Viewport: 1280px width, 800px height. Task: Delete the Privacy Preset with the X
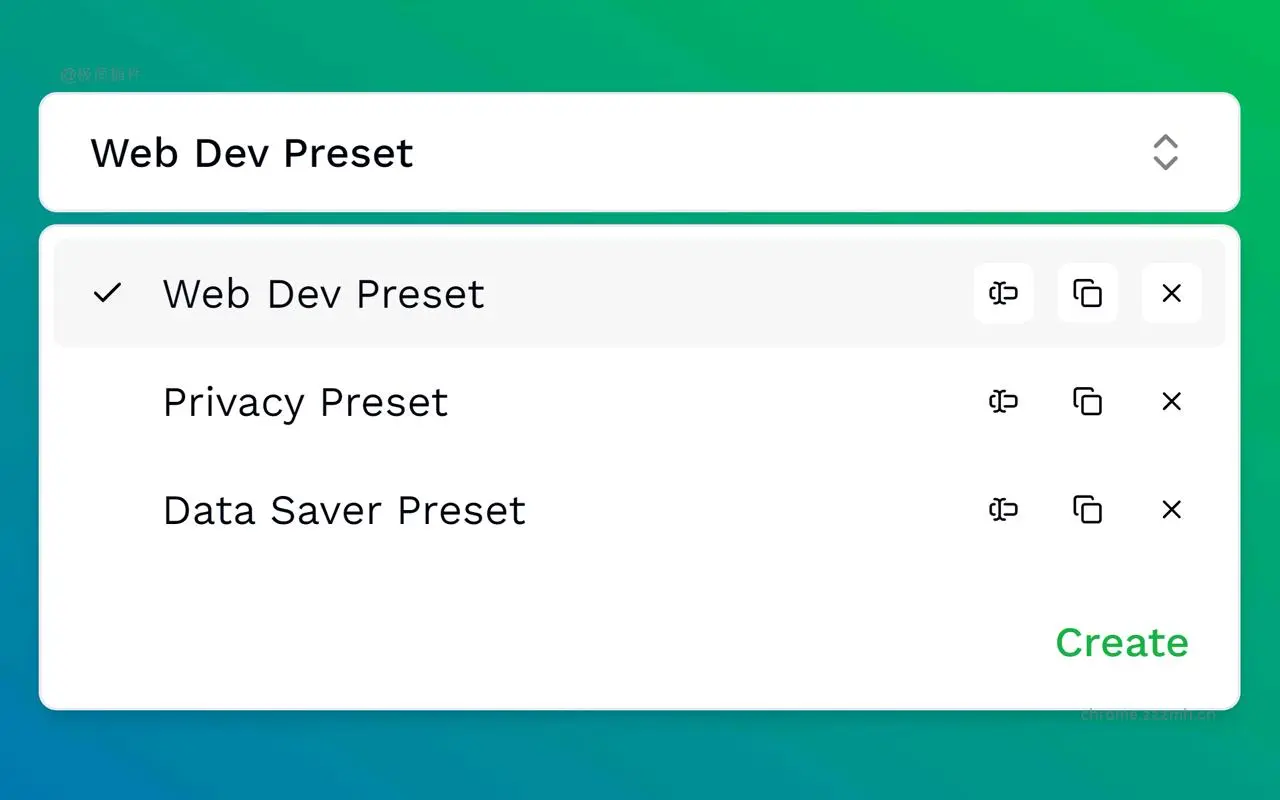(1171, 402)
